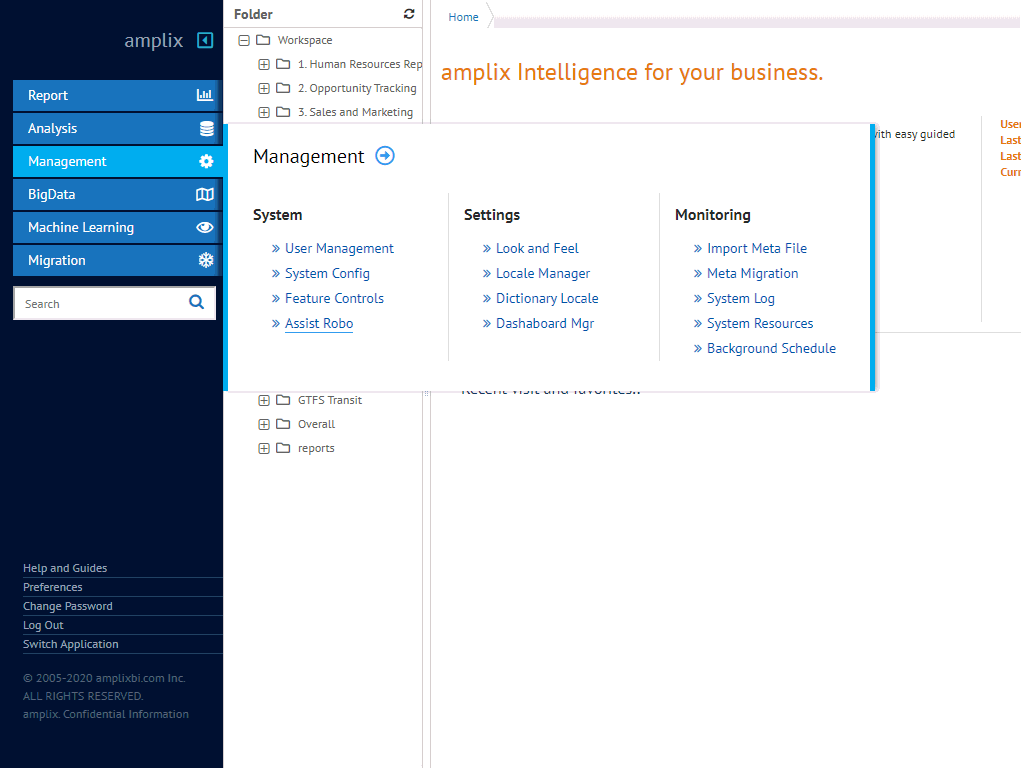The width and height of the screenshot is (1024, 768).
Task: Open the Analysis menu
Action: [x=118, y=129]
